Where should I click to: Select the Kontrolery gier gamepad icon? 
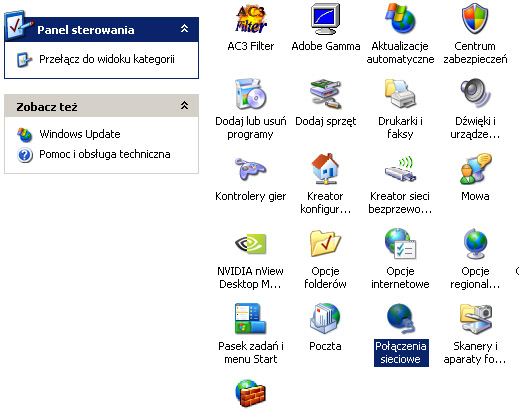click(x=251, y=169)
